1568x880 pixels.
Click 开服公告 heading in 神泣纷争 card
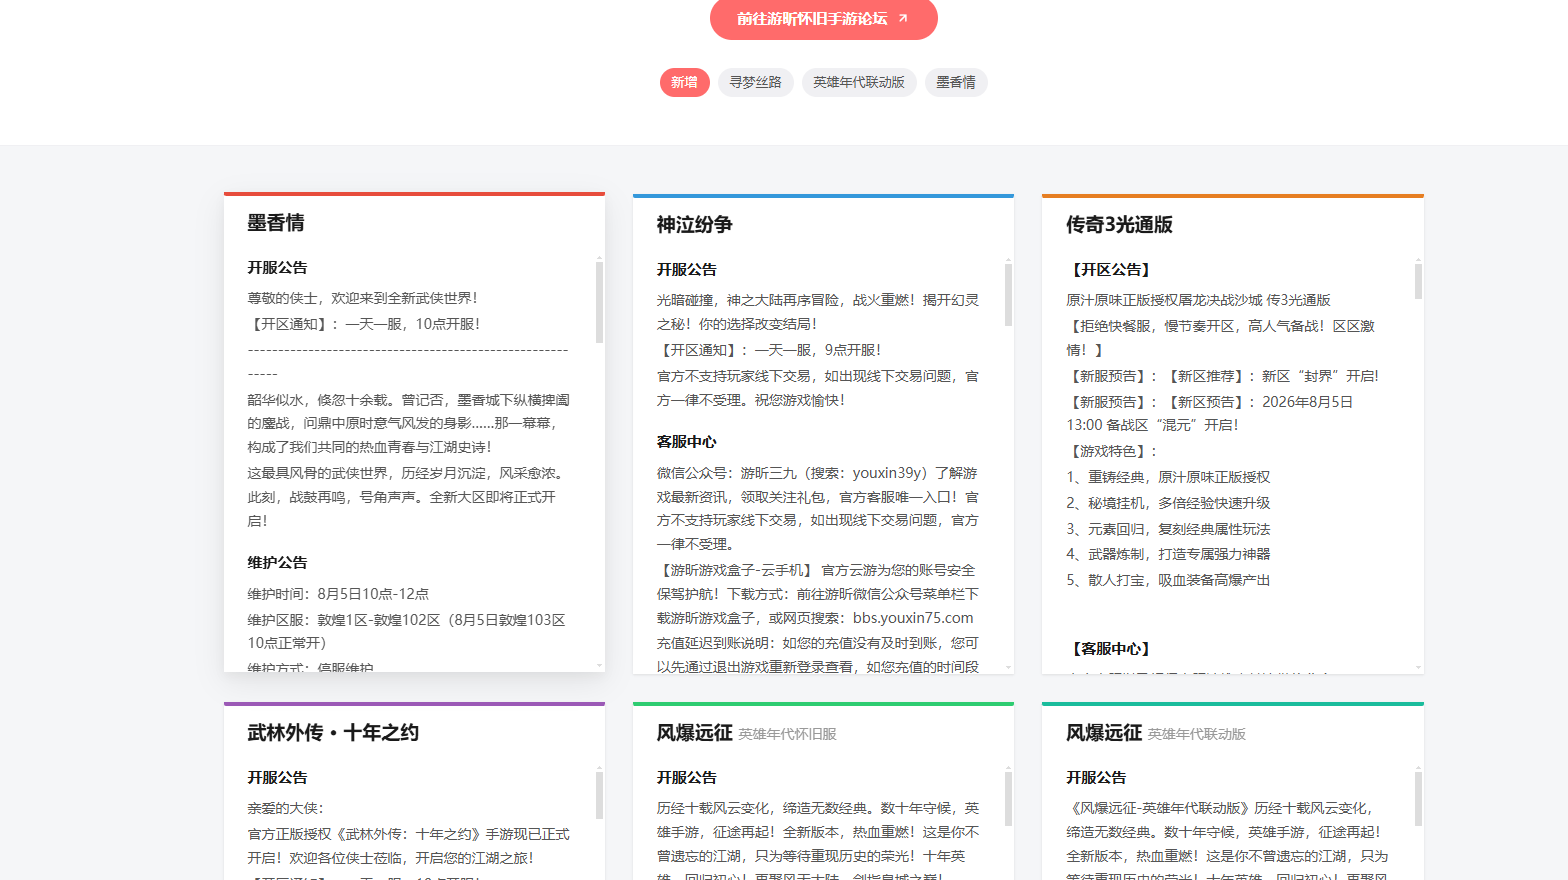tap(687, 269)
